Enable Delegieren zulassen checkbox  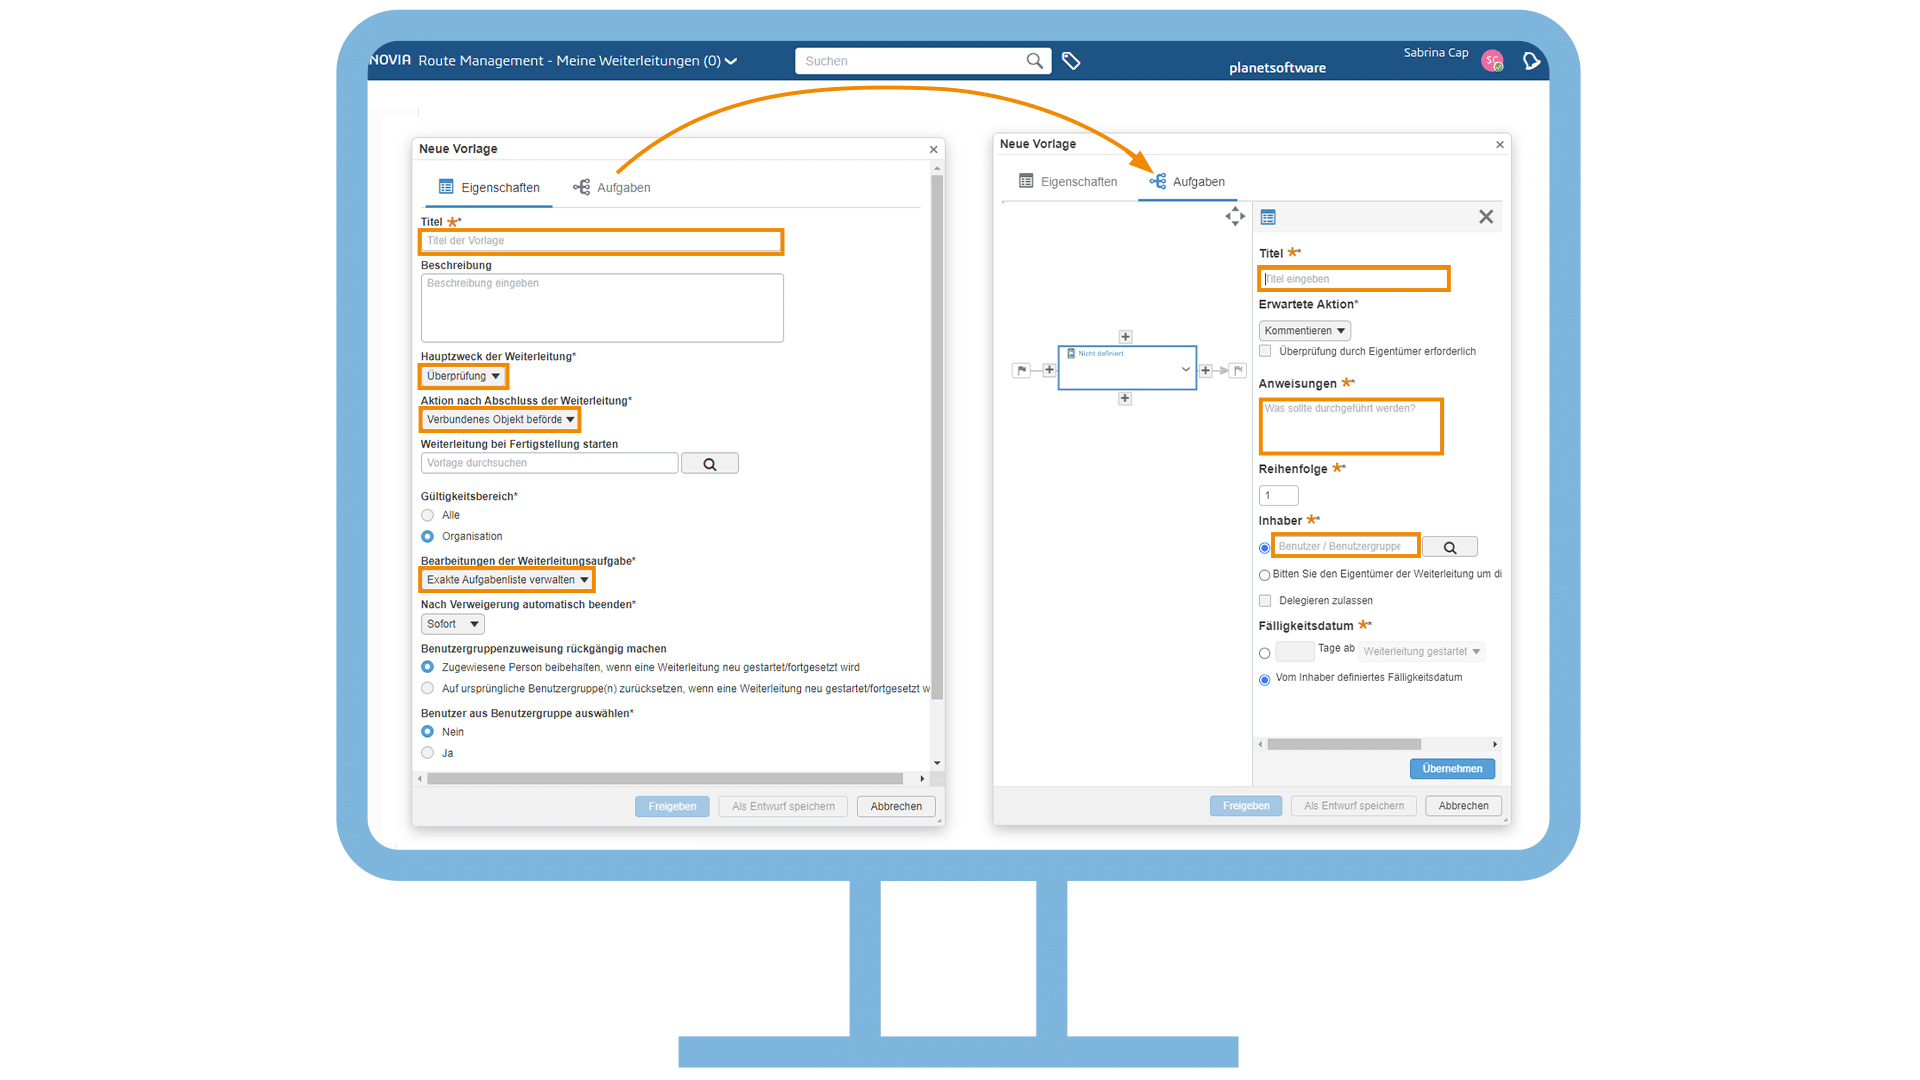coord(1265,601)
